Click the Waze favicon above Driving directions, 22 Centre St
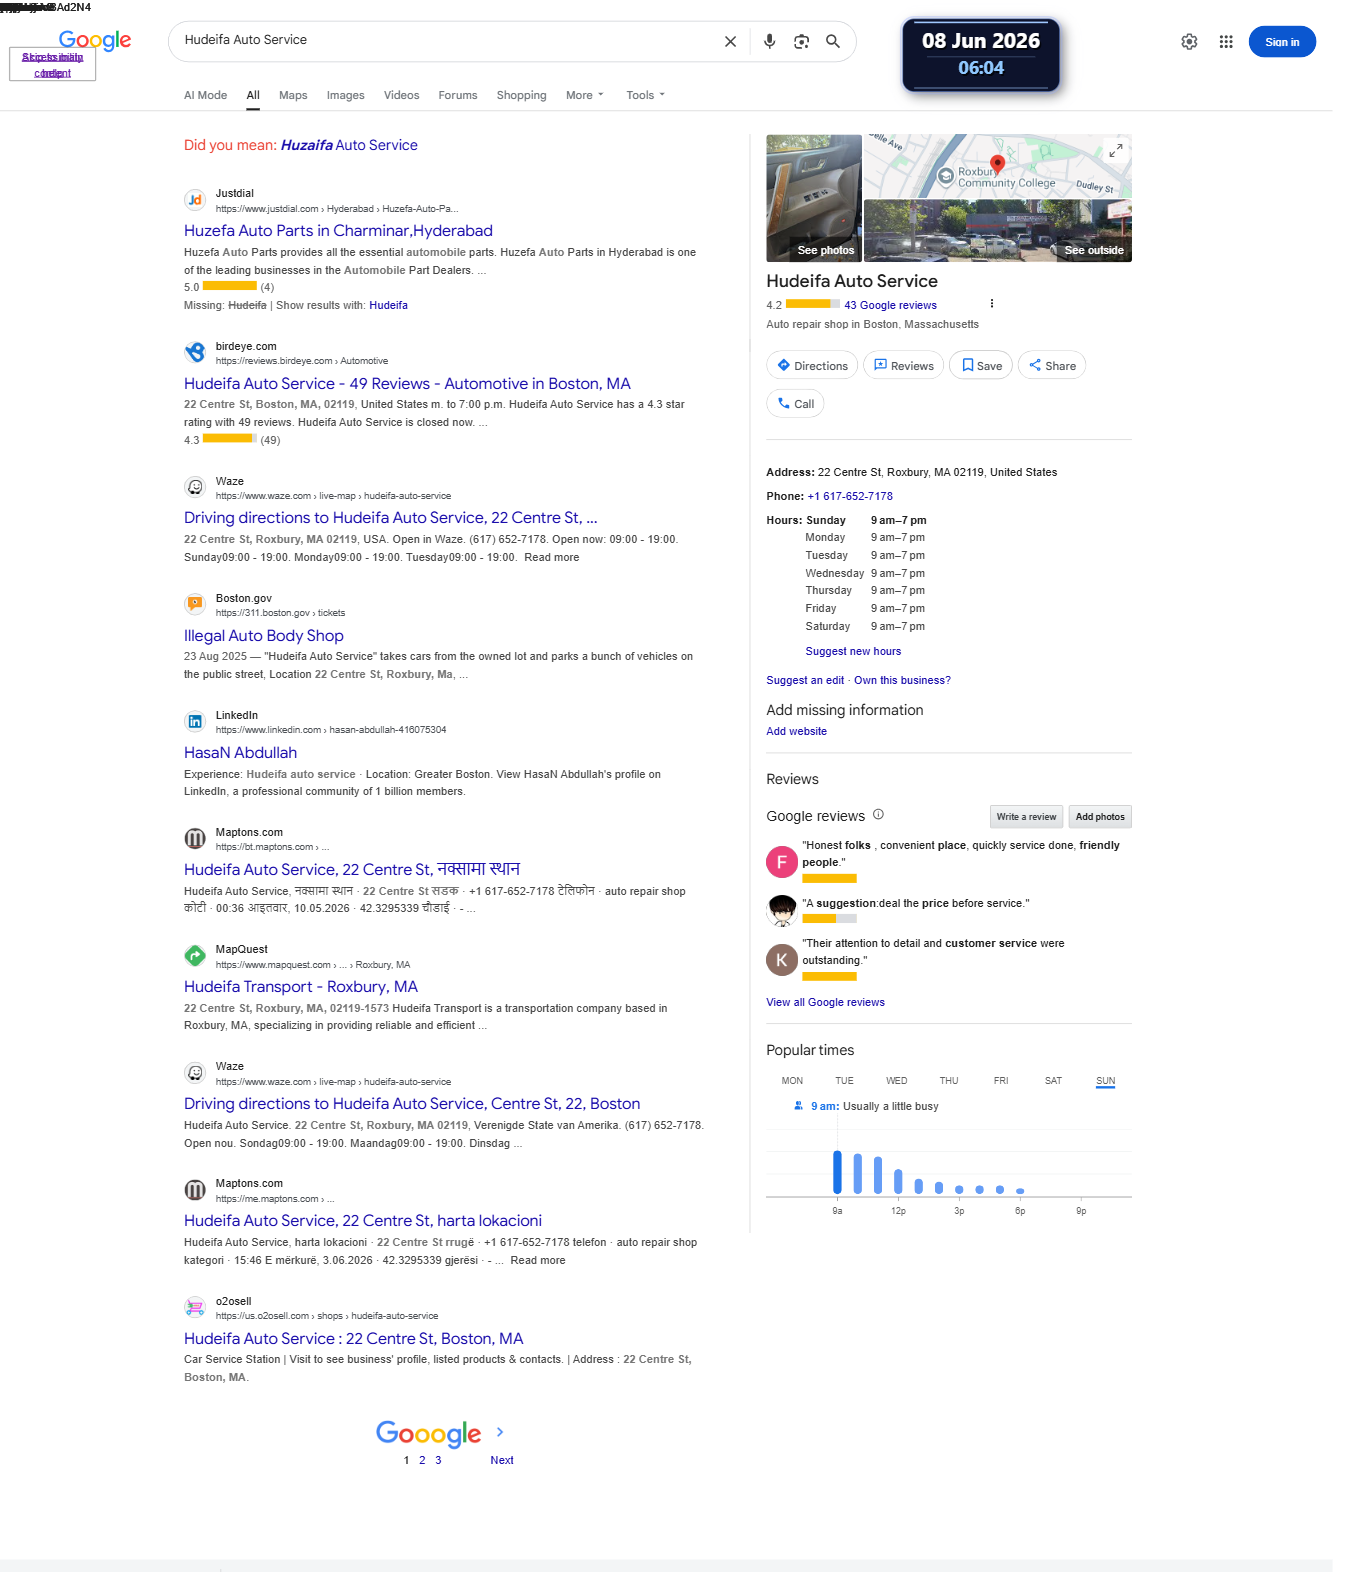1348x1572 pixels. pos(195,487)
